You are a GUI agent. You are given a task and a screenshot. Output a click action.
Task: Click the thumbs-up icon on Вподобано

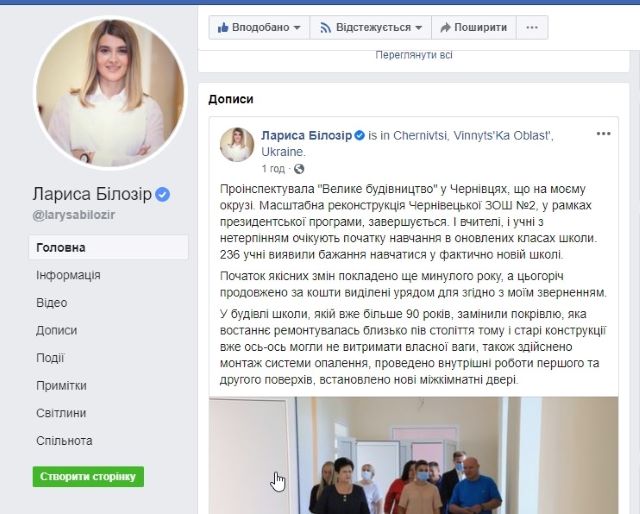tap(223, 27)
